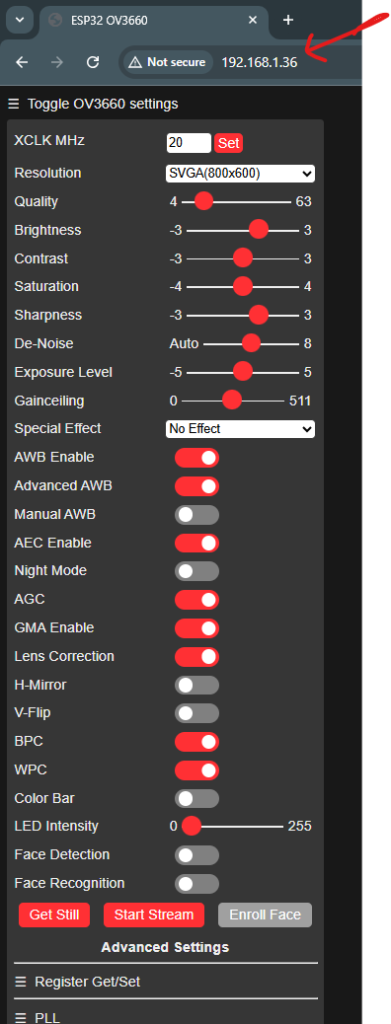The image size is (391, 1024).
Task: Enable the H-Mirror toggle
Action: (x=196, y=685)
